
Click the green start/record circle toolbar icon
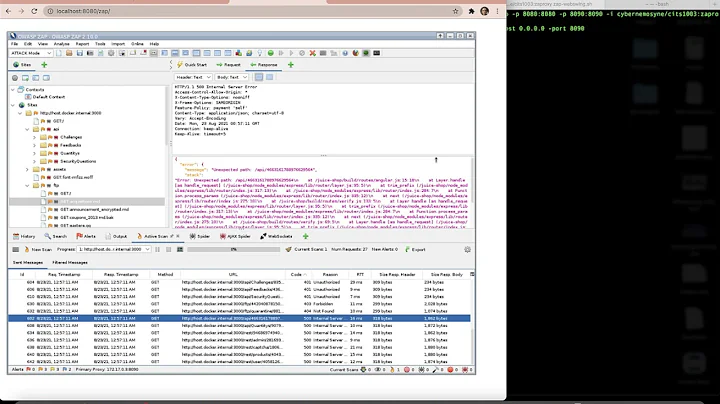[x=270, y=53]
